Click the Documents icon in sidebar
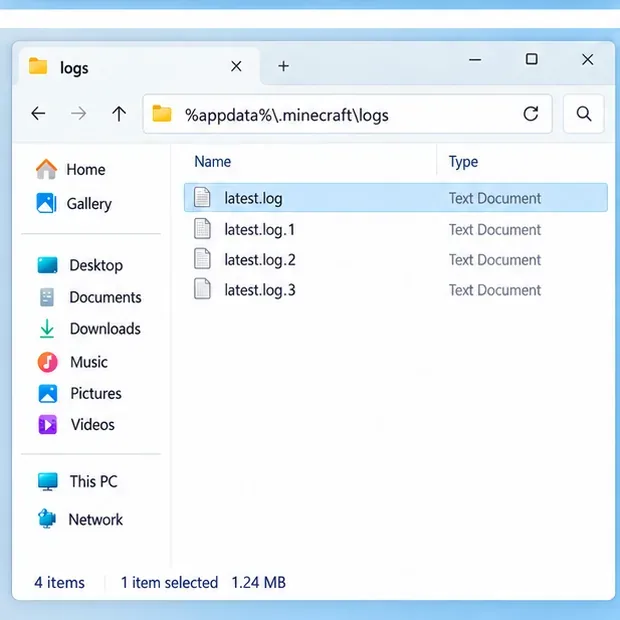This screenshot has height=620, width=620. click(47, 297)
